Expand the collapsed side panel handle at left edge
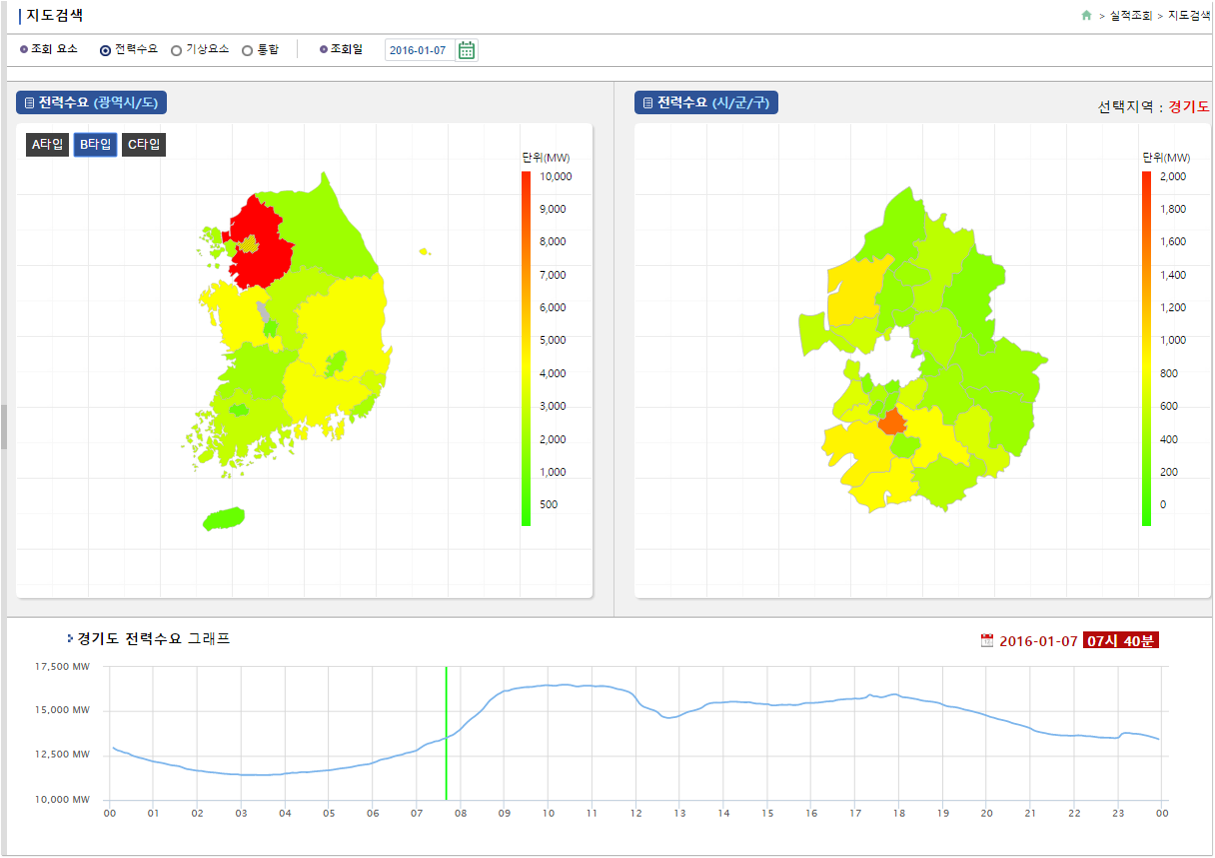The width and height of the screenshot is (1215, 858). [3, 427]
